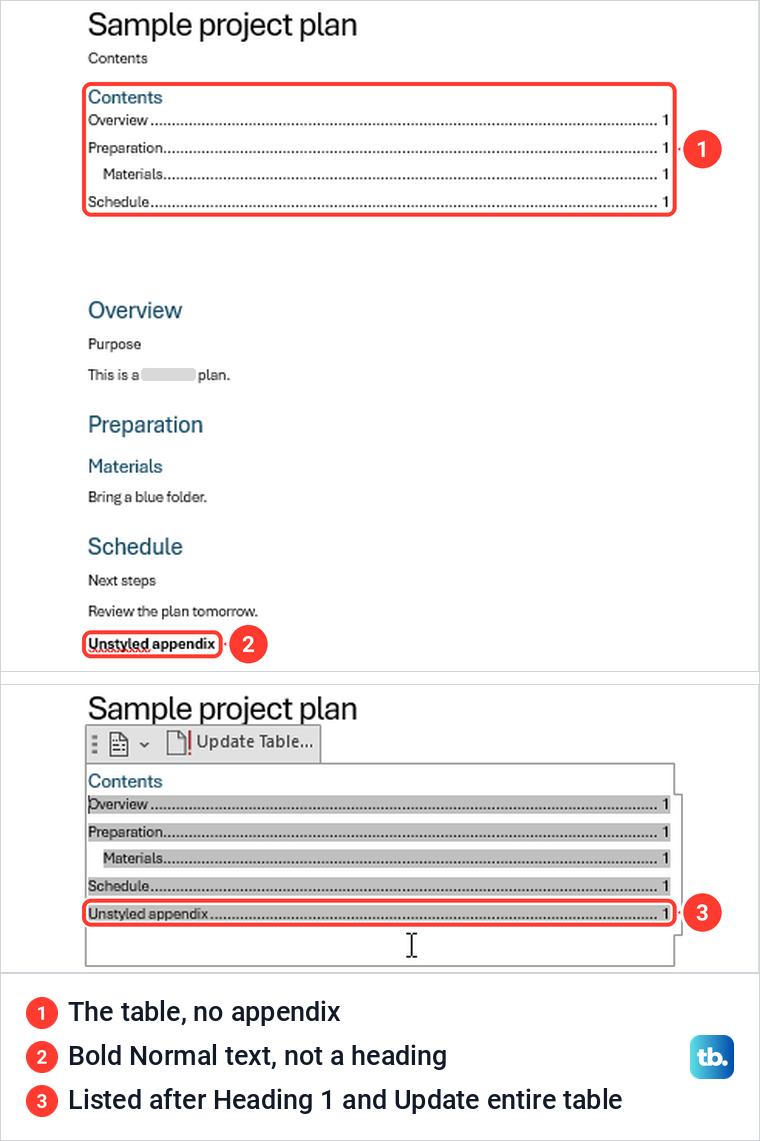Viewport: 760px width, 1141px height.
Task: Click red callout marker 1 beside contents
Action: (702, 149)
